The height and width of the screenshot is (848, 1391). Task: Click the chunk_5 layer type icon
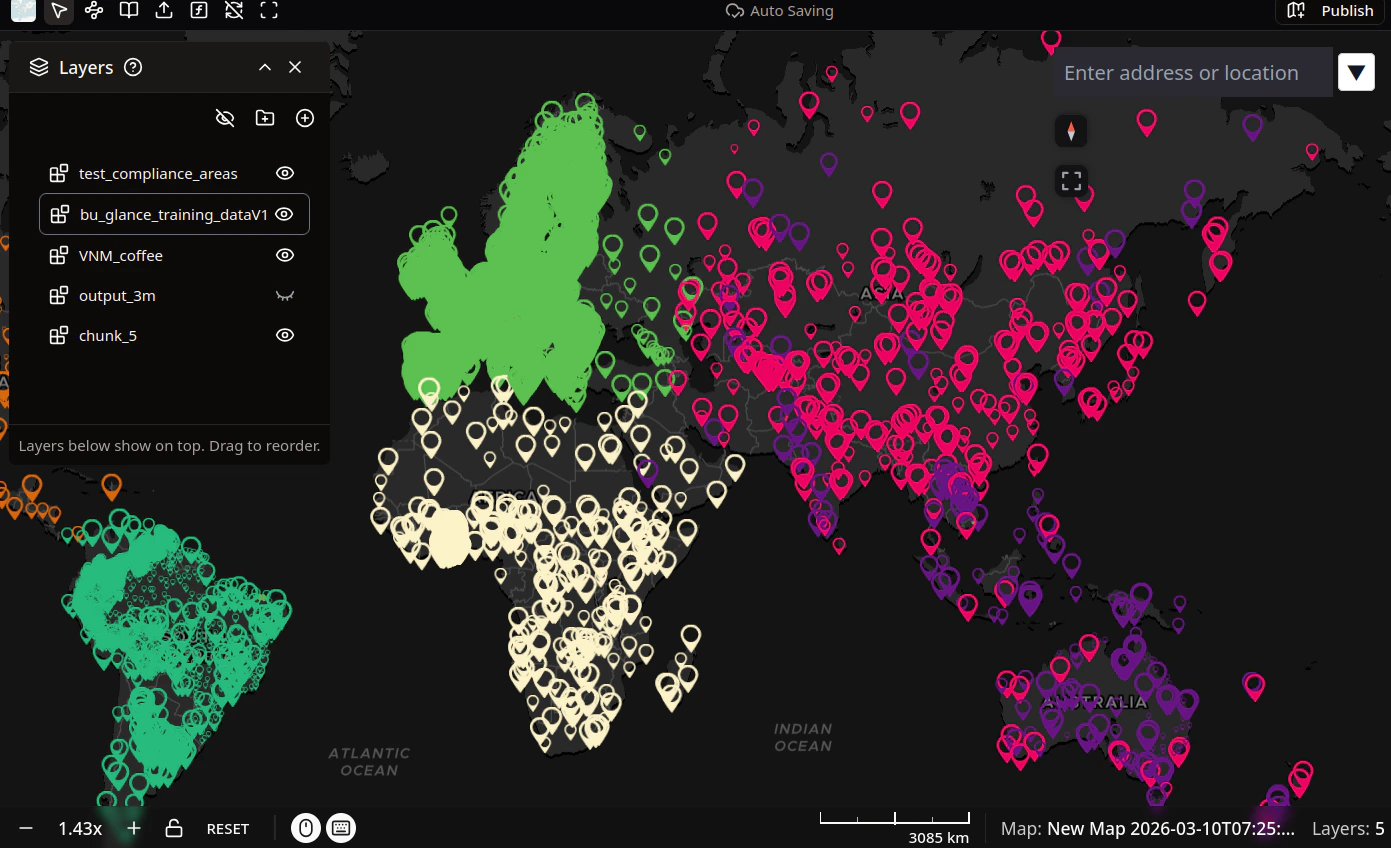point(59,335)
